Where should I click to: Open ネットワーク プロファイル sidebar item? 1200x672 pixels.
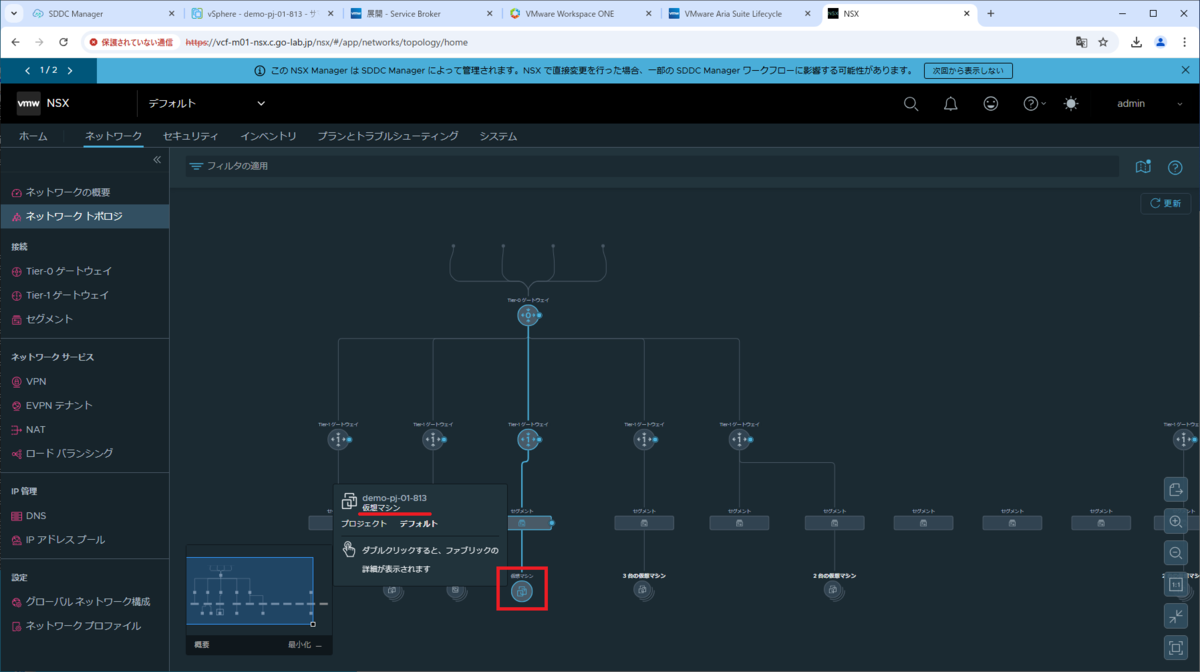(84, 626)
